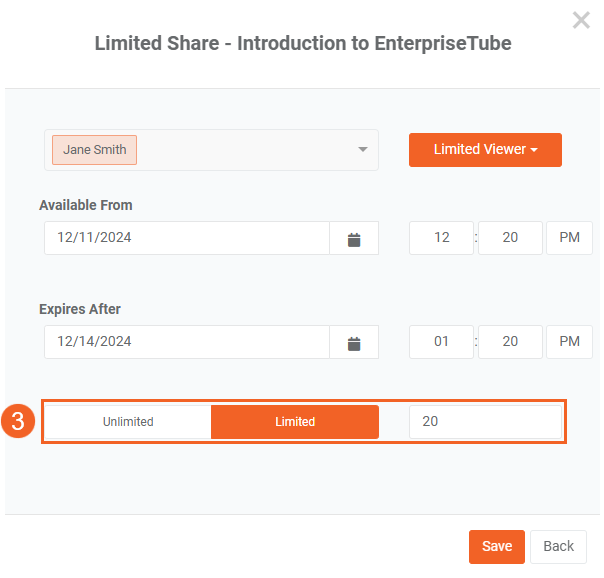
Task: Save the limited share settings
Action: [497, 546]
